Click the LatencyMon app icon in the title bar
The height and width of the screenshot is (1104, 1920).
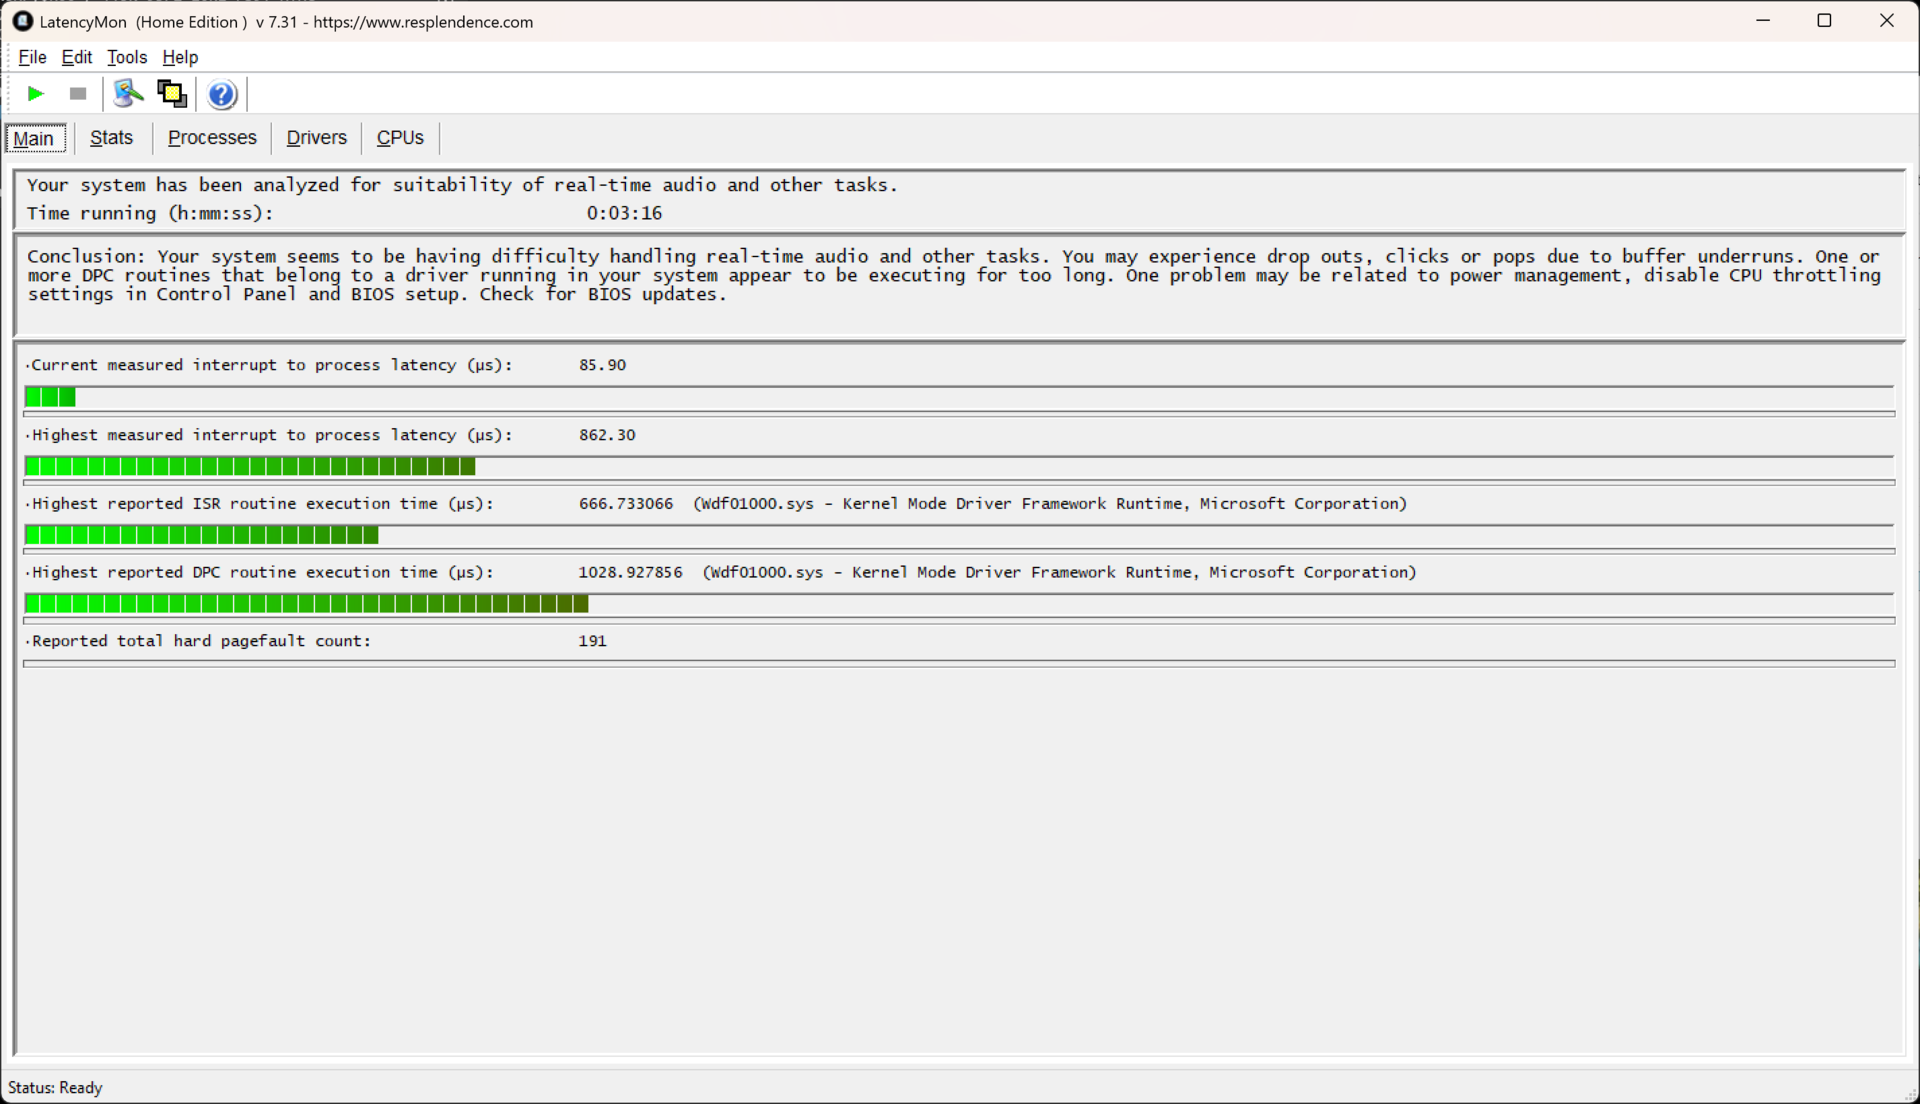coord(22,21)
